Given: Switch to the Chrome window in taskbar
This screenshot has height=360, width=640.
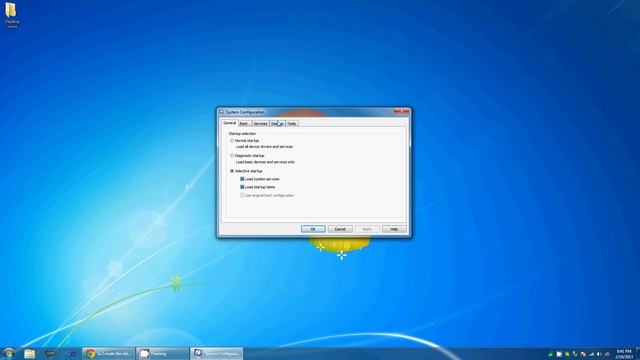Looking at the screenshot, I should (x=109, y=353).
